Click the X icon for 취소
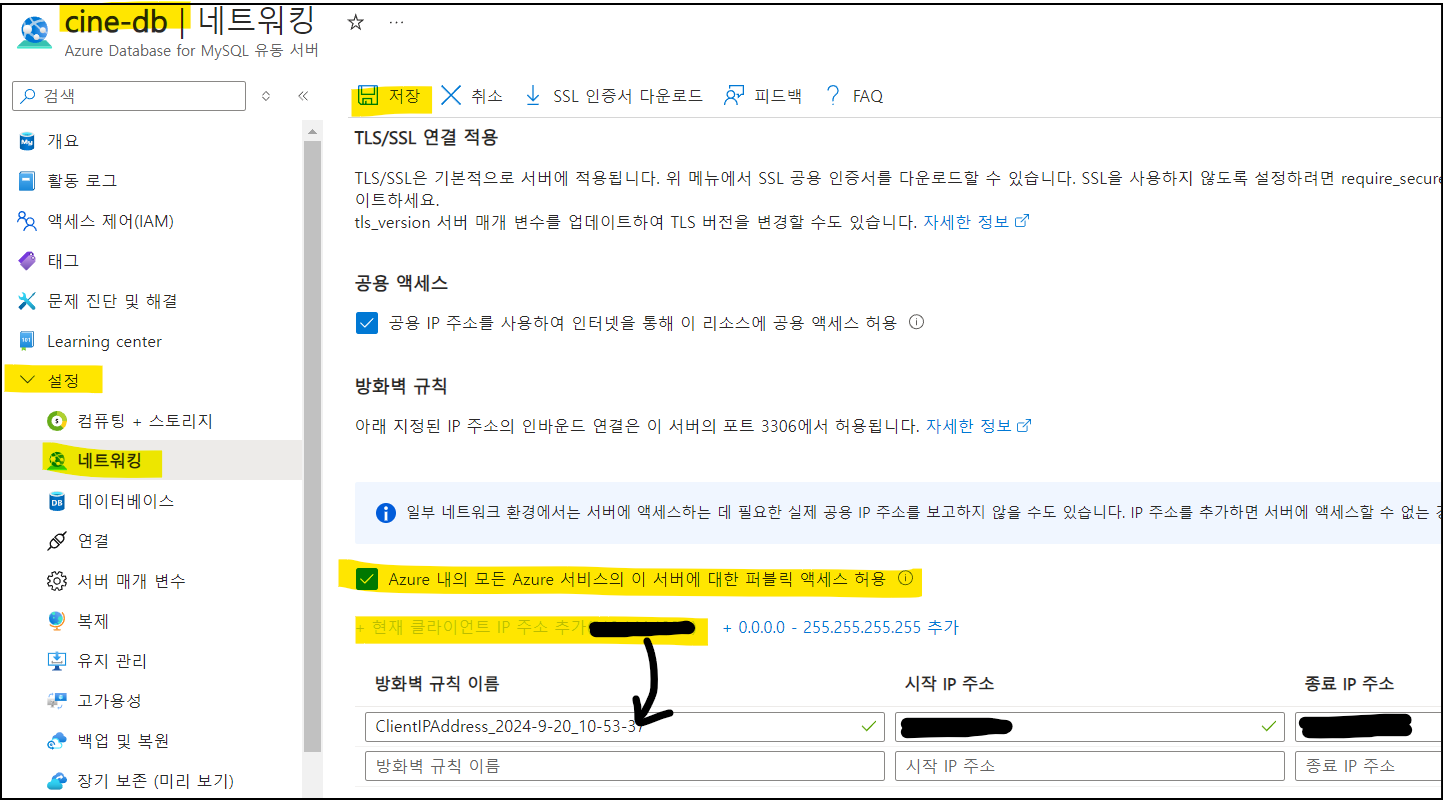 [451, 95]
